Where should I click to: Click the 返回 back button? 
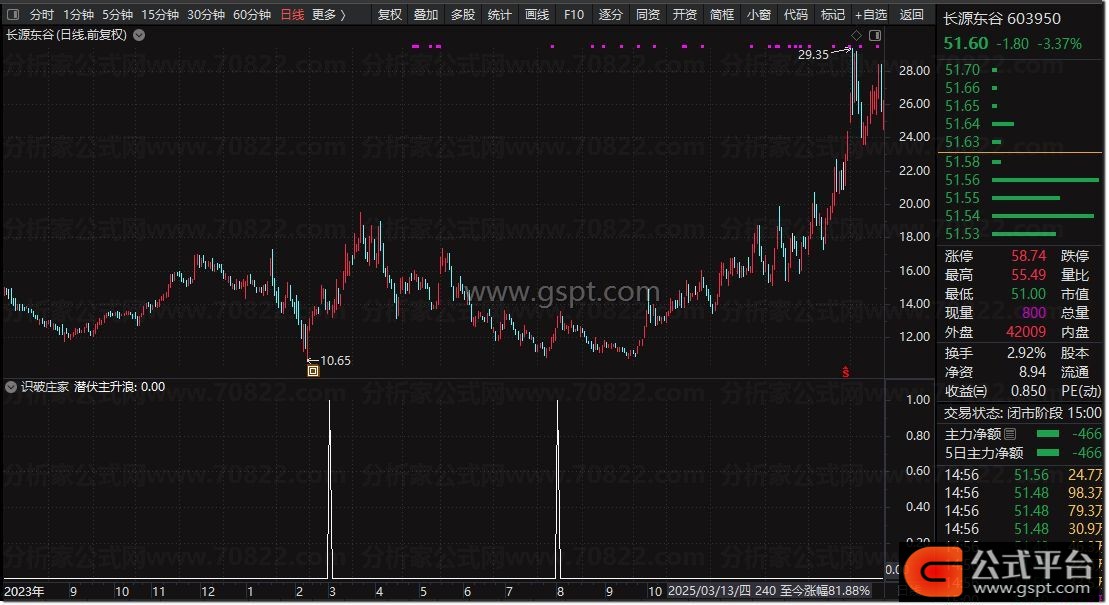(x=912, y=15)
